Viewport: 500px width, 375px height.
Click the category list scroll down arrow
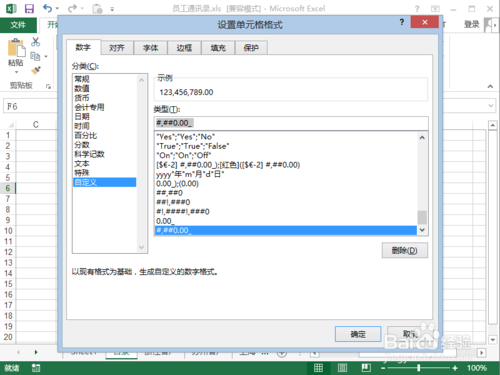tap(142, 247)
